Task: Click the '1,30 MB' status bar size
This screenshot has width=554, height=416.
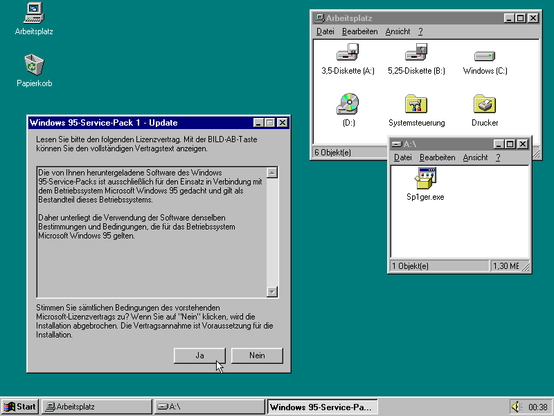Action: [x=506, y=266]
